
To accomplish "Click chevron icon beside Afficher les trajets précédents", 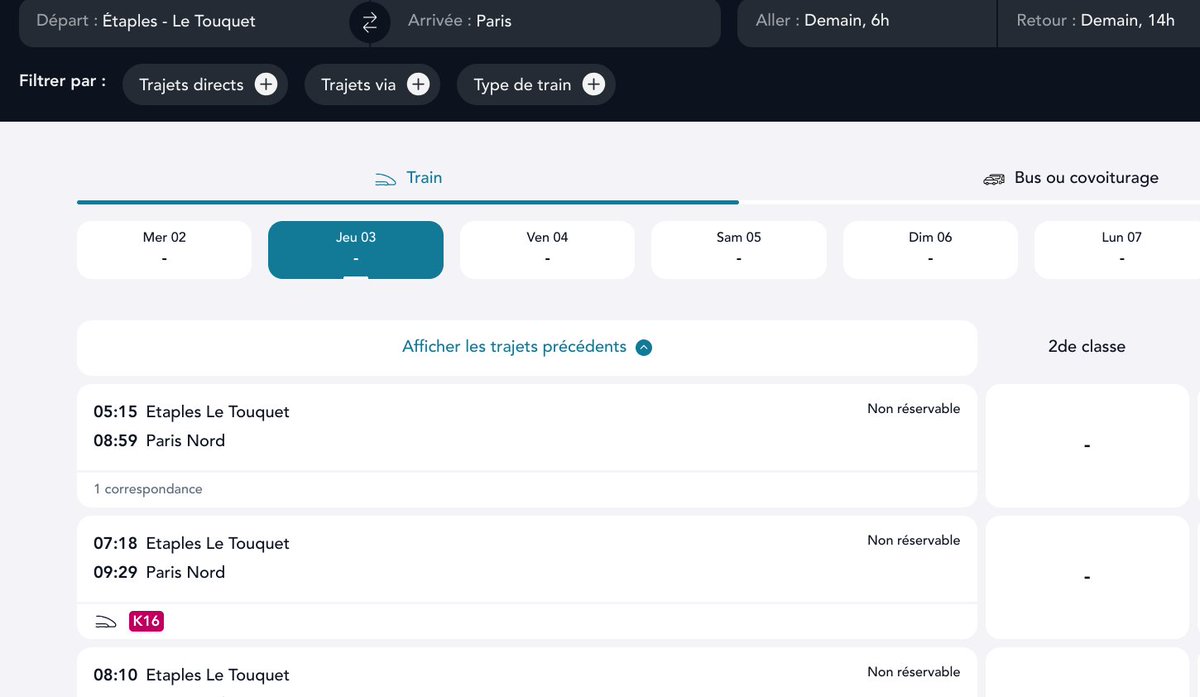I will (644, 348).
